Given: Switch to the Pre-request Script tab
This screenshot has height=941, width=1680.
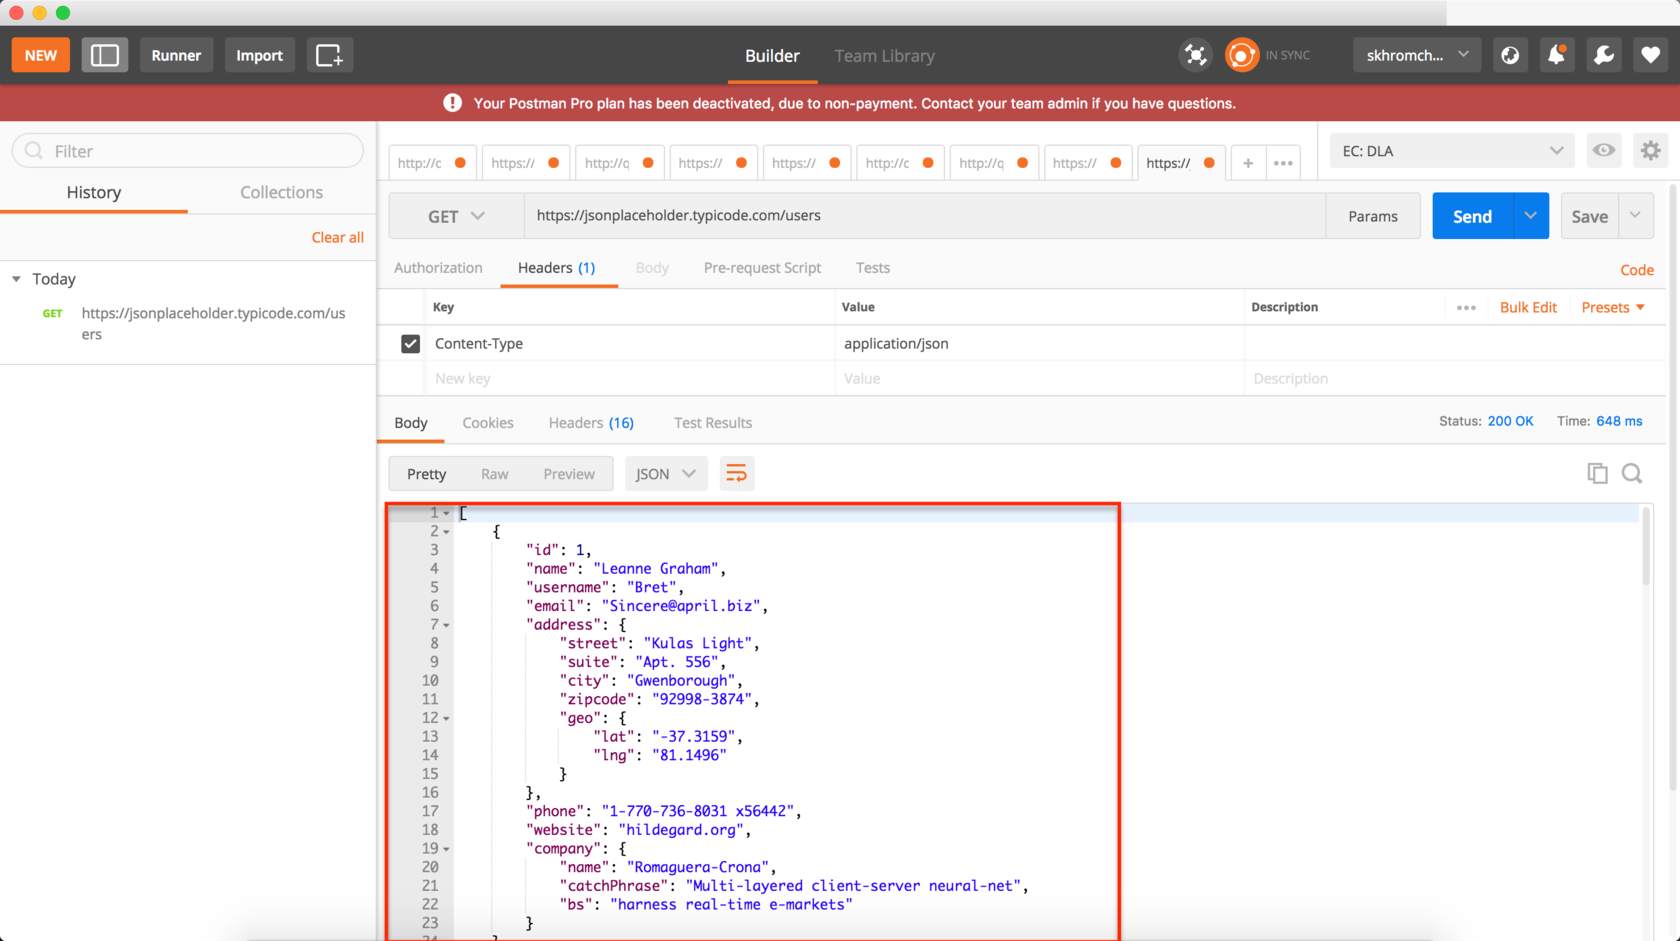Looking at the screenshot, I should 762,268.
